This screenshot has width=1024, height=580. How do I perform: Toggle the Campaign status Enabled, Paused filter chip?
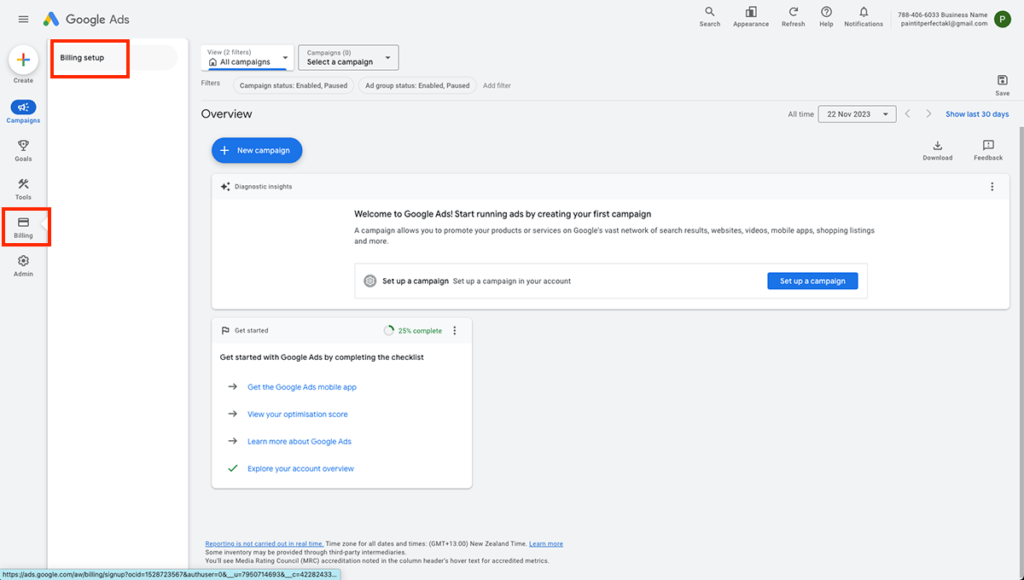click(293, 86)
